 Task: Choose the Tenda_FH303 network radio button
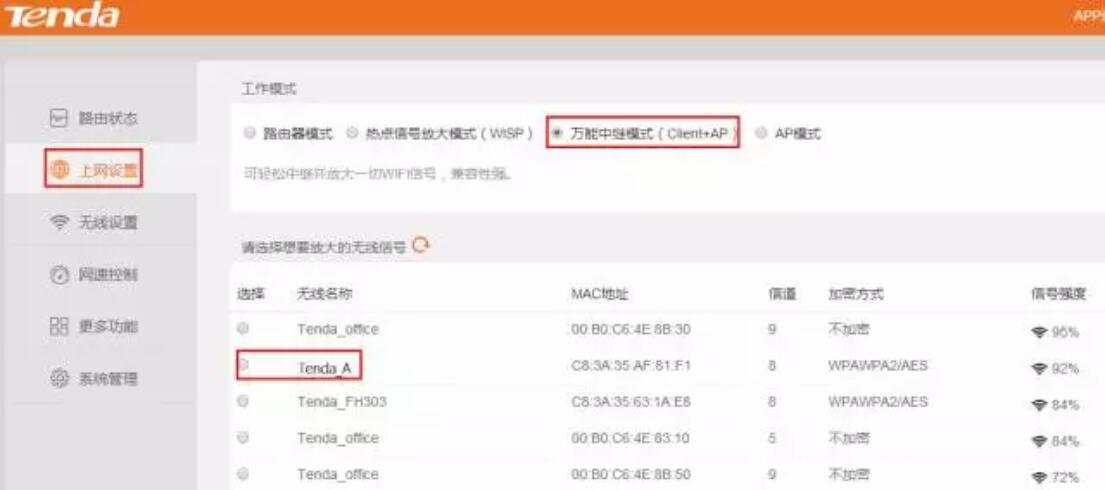243,401
